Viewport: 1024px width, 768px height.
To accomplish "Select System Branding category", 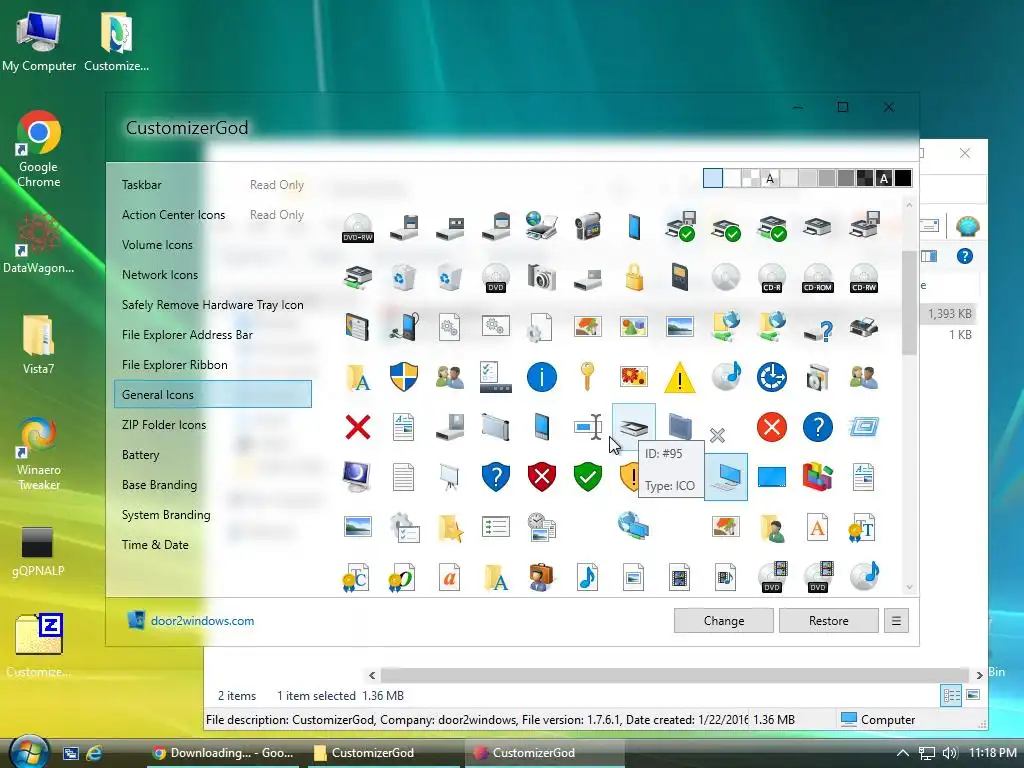I will pyautogui.click(x=166, y=515).
